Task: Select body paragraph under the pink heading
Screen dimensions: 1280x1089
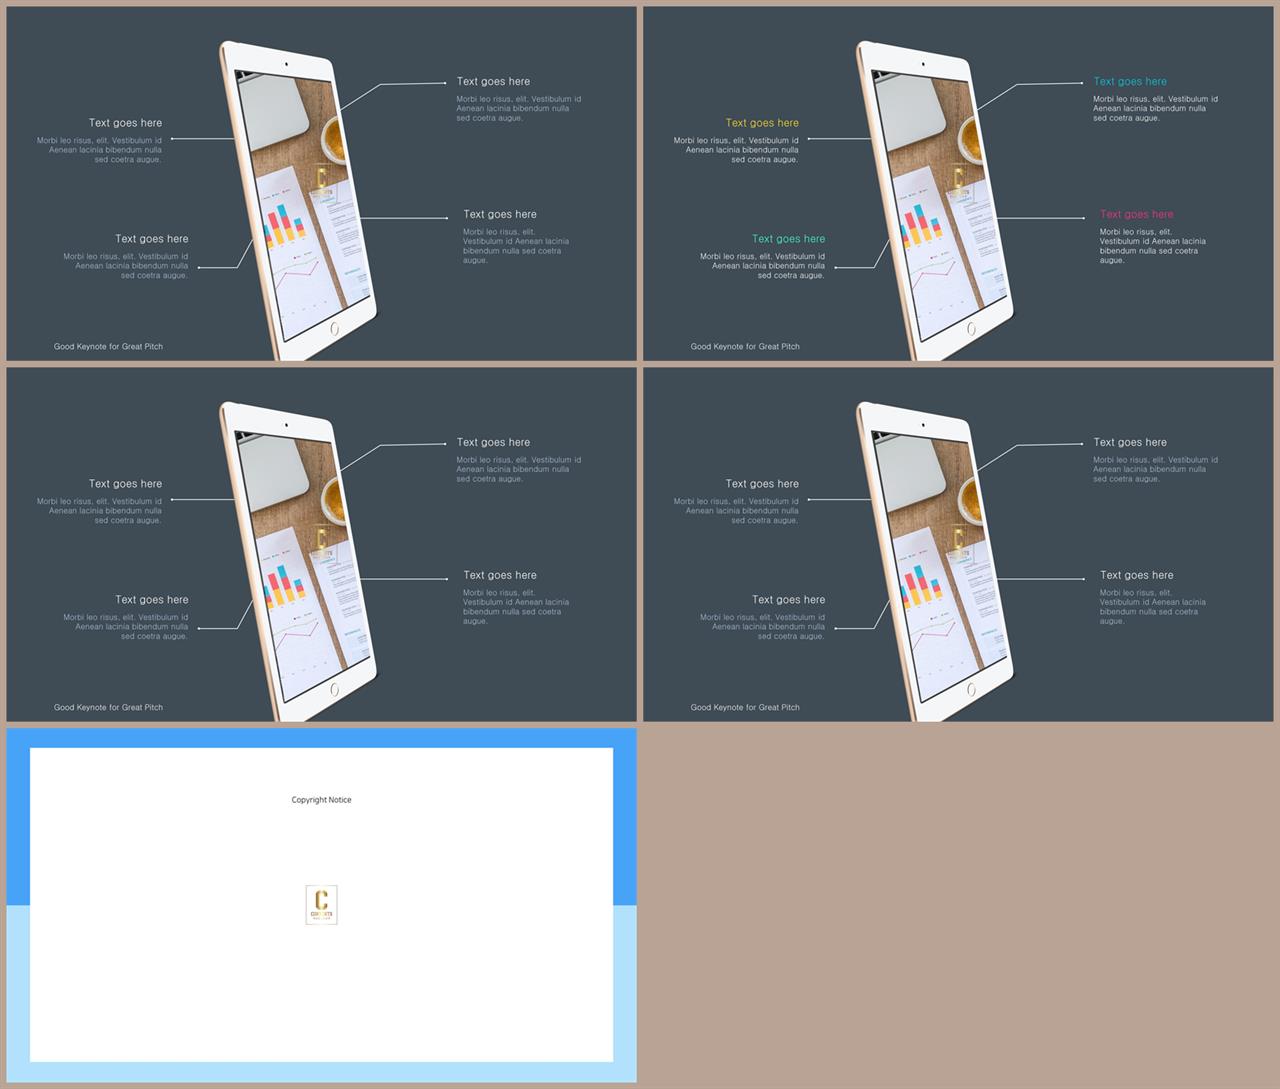Action: 1153,246
